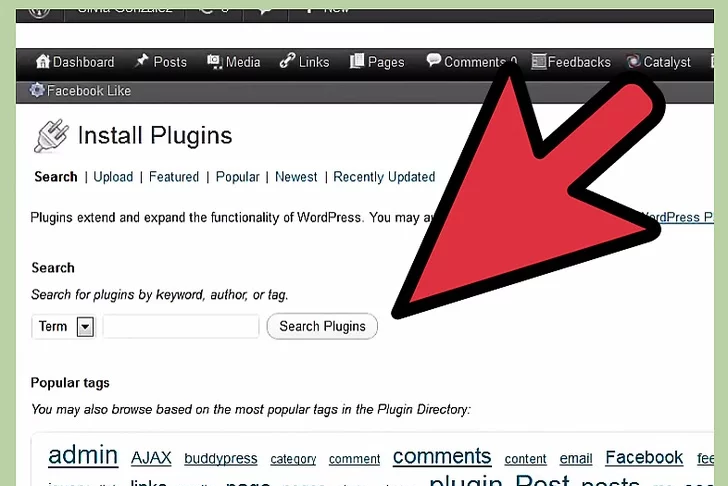Open the Newest plugins tab
The width and height of the screenshot is (728, 486).
point(296,177)
